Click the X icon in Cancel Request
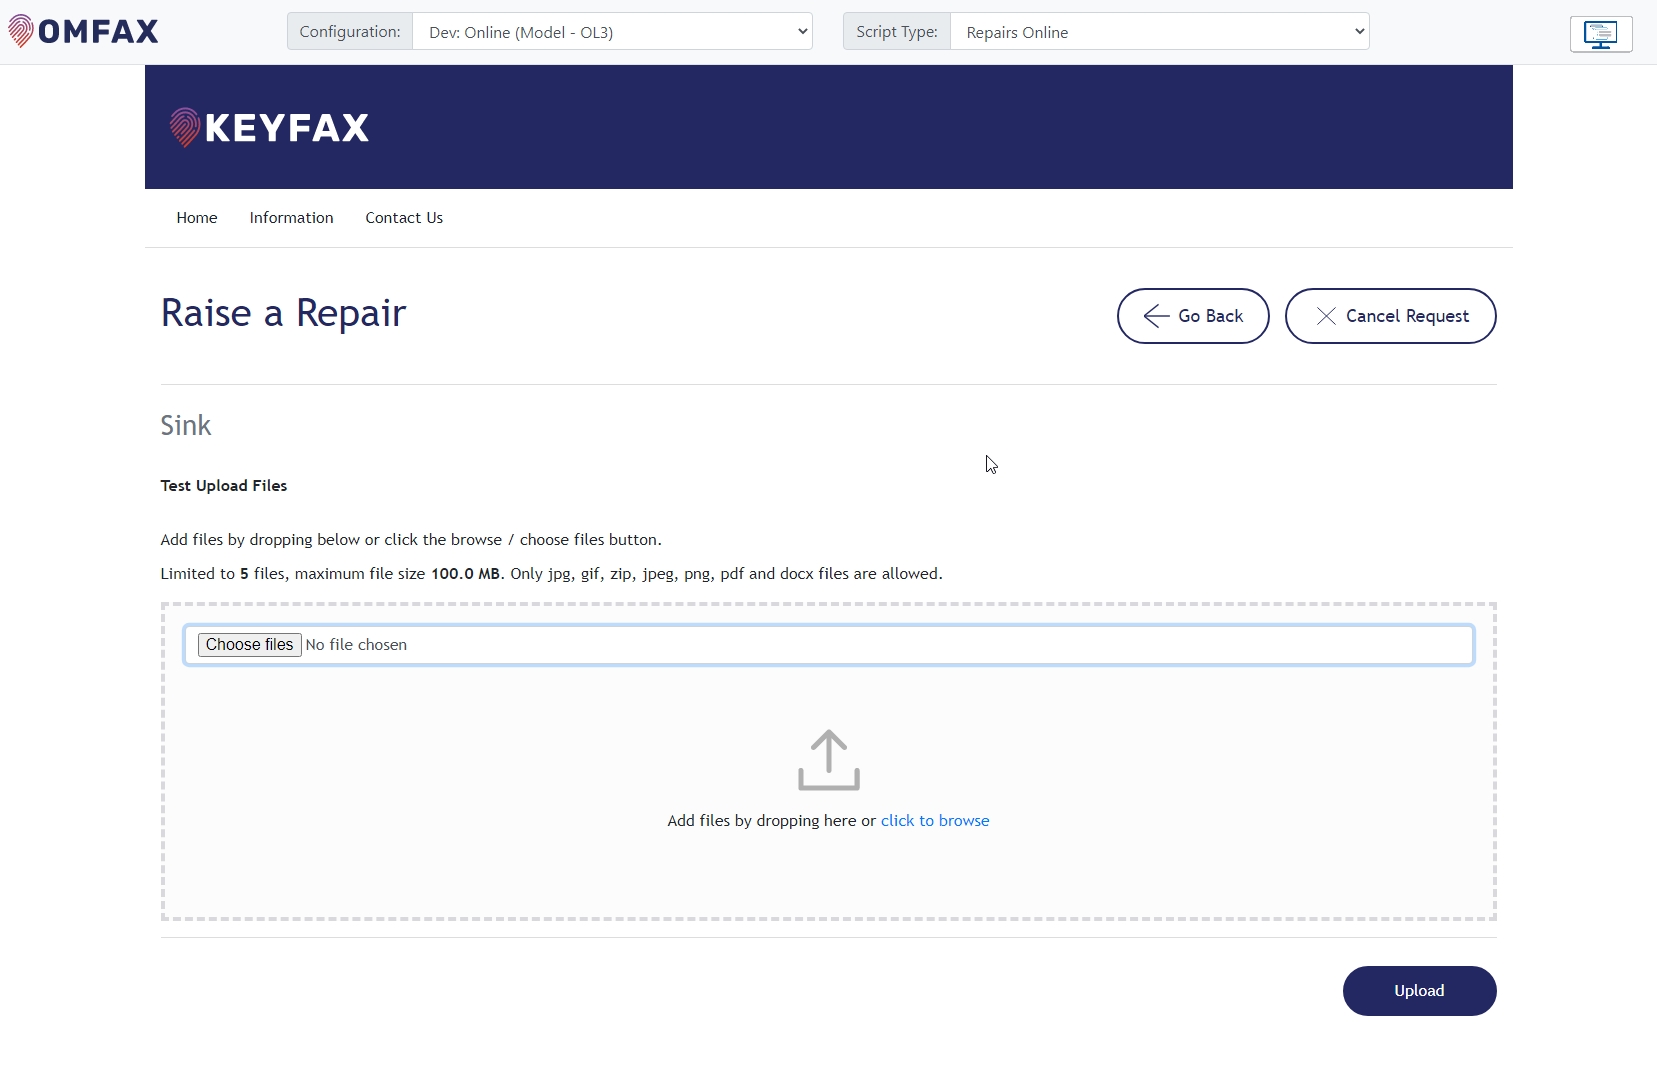1657x1067 pixels. (x=1326, y=316)
